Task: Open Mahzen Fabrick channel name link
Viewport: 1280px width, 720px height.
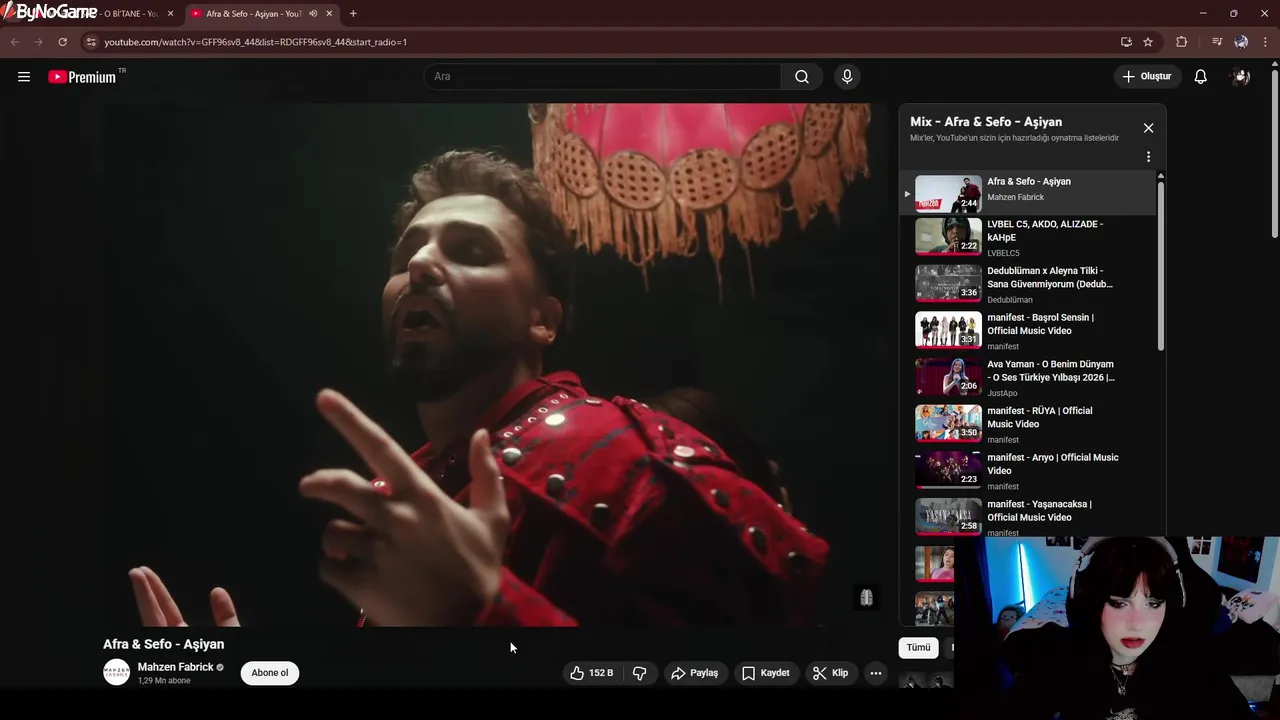Action: tap(175, 667)
